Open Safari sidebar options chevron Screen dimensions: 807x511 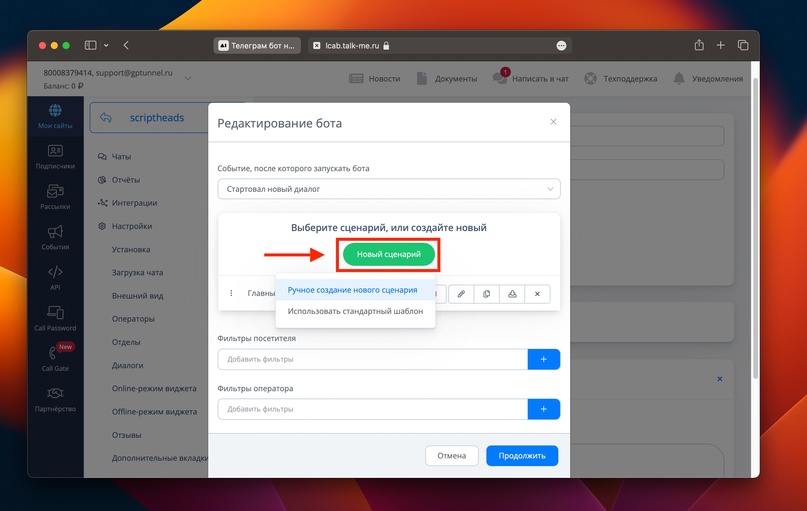[x=106, y=45]
